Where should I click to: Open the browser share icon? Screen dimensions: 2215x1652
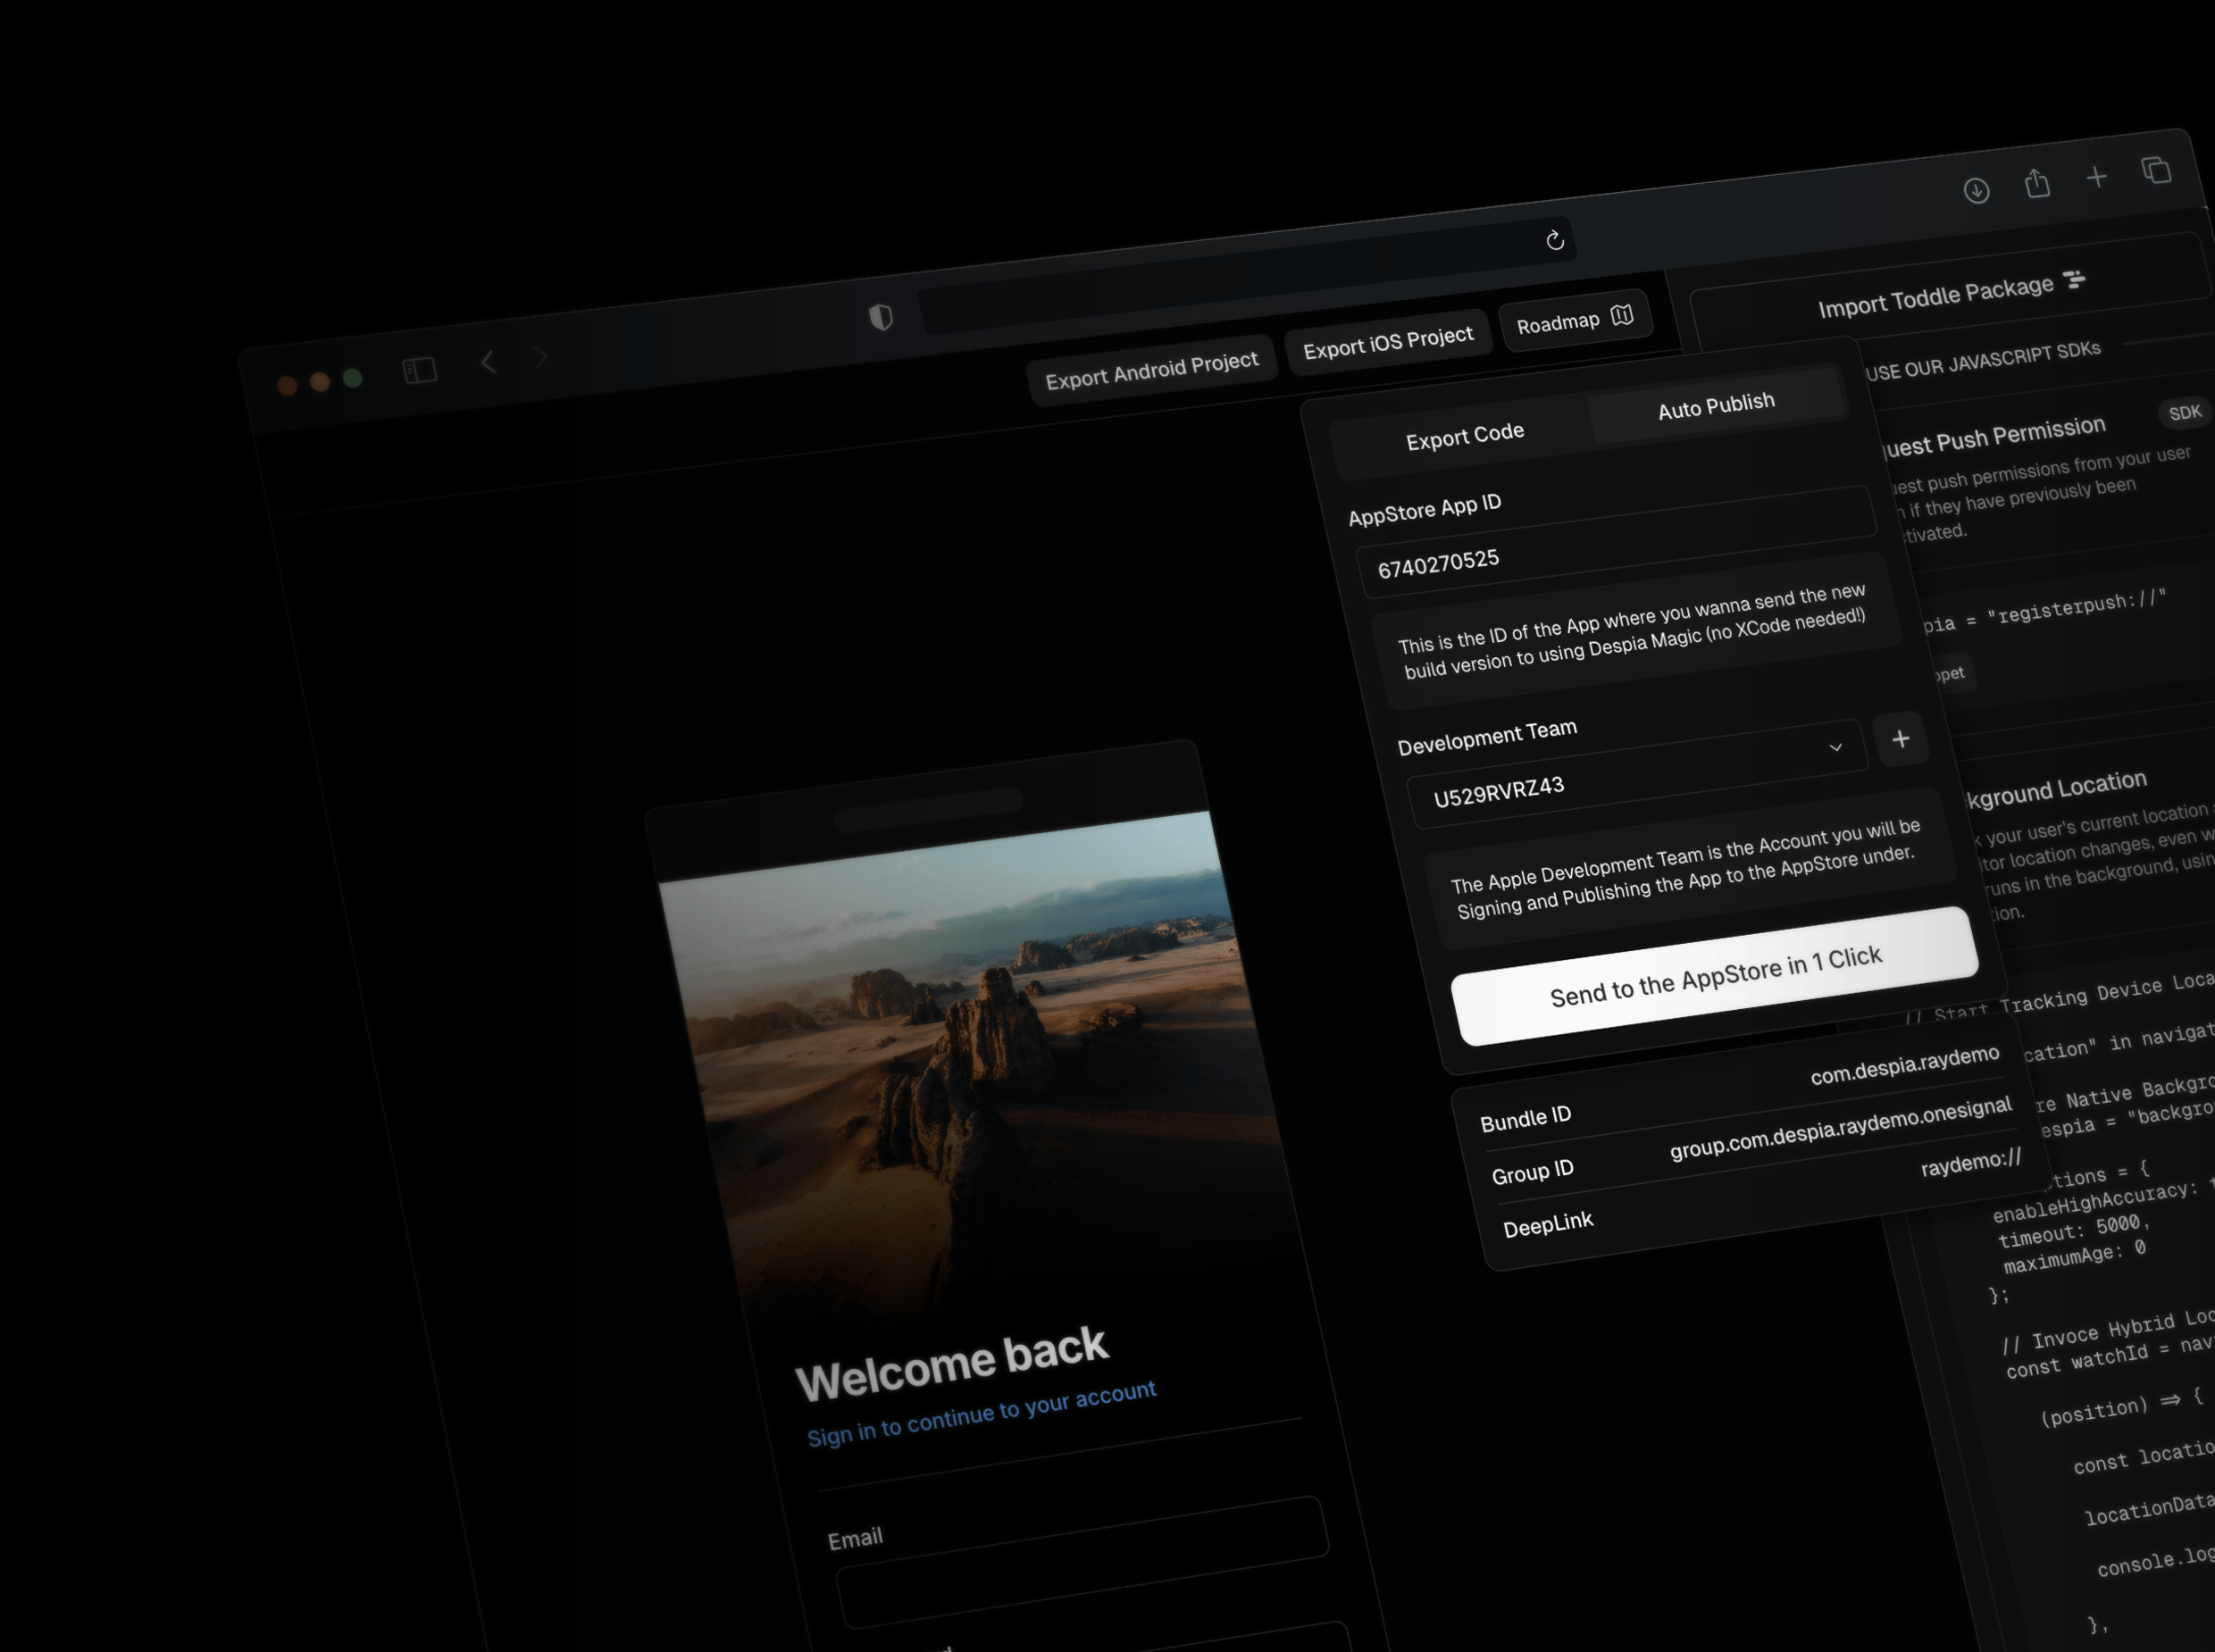[x=2037, y=182]
